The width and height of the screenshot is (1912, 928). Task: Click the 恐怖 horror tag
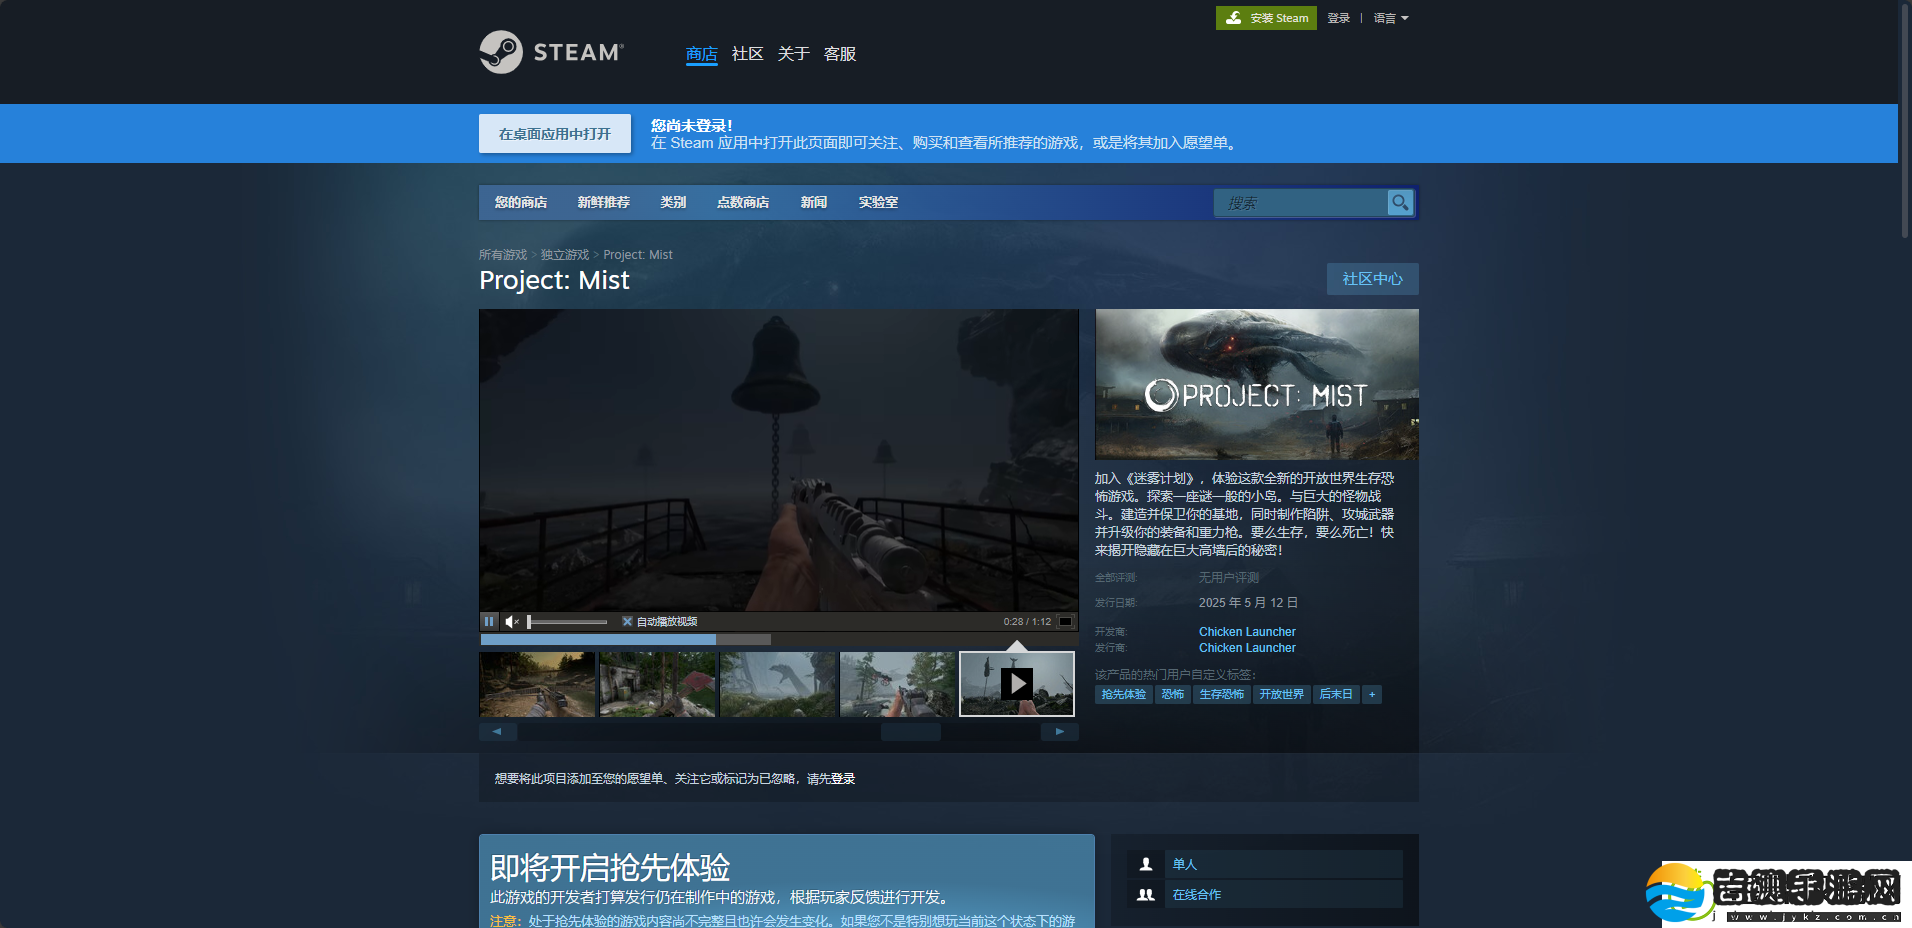(x=1172, y=694)
